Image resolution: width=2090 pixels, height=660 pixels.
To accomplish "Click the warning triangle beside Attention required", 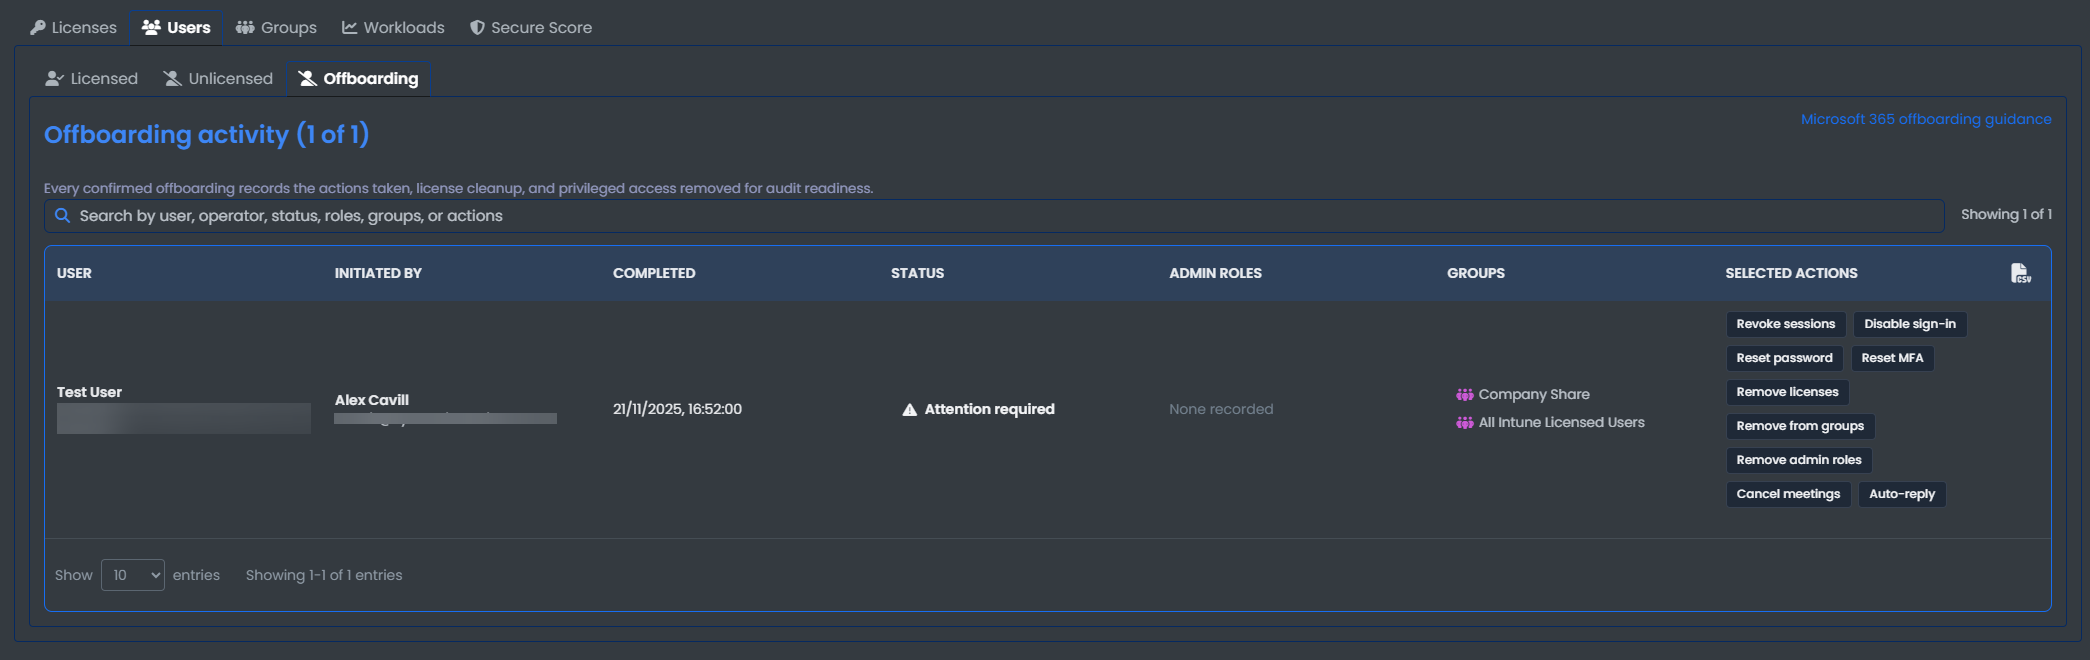I will (910, 409).
